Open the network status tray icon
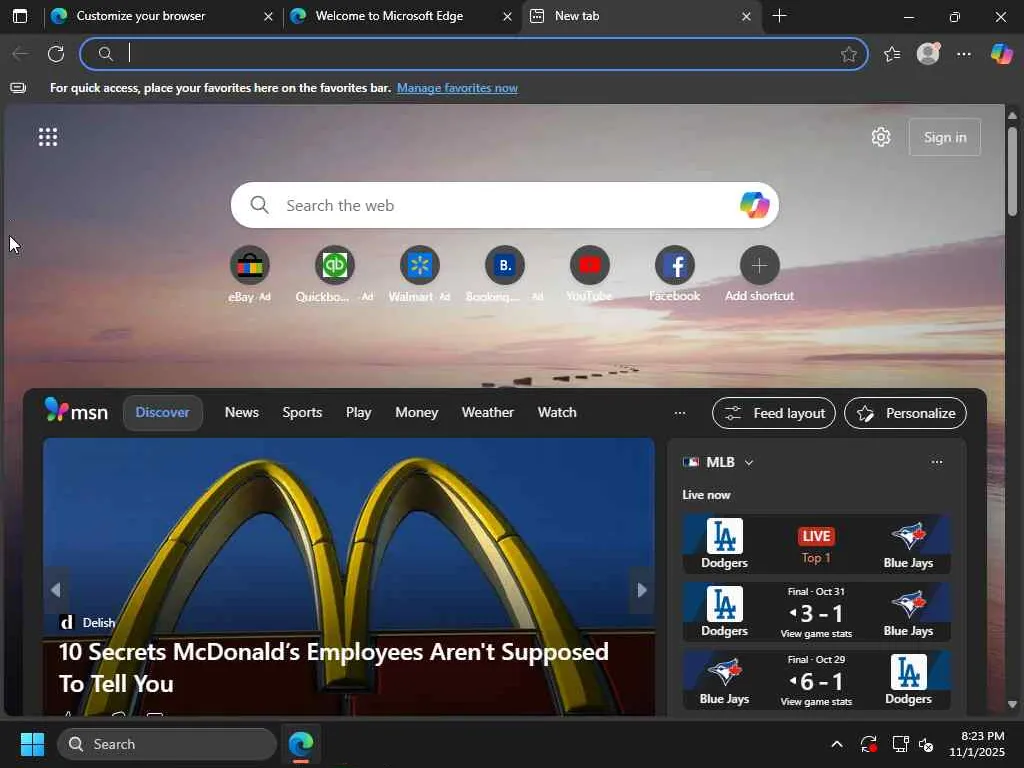1024x768 pixels. (900, 744)
